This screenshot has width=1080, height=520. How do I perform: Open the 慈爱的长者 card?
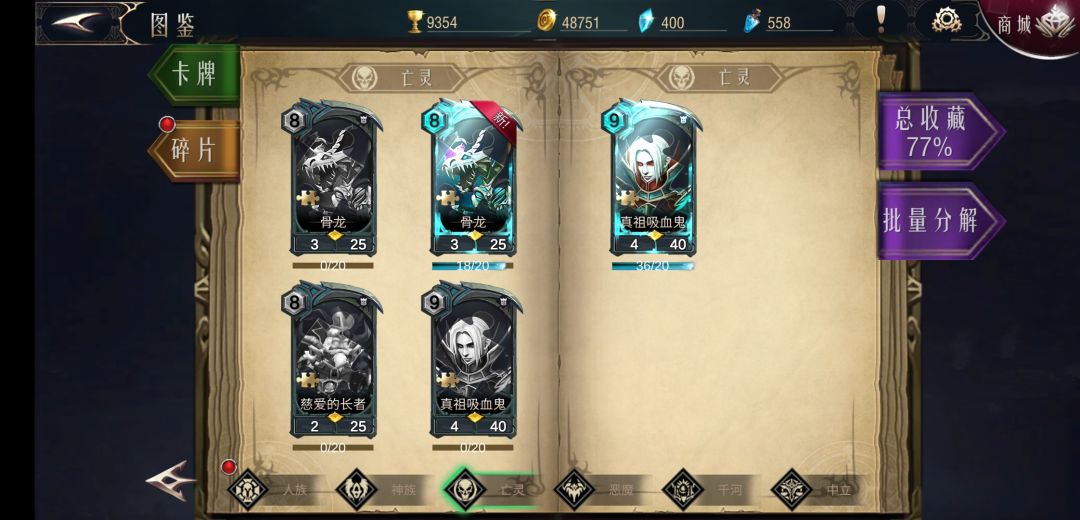tap(333, 360)
